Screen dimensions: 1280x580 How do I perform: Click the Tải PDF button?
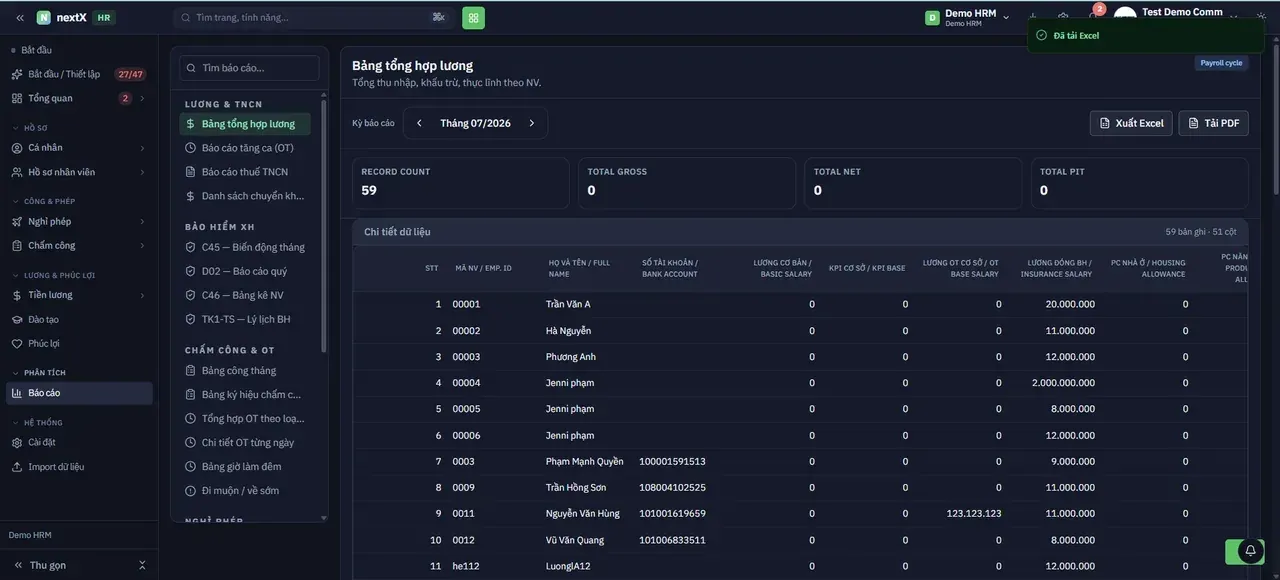(x=1213, y=123)
